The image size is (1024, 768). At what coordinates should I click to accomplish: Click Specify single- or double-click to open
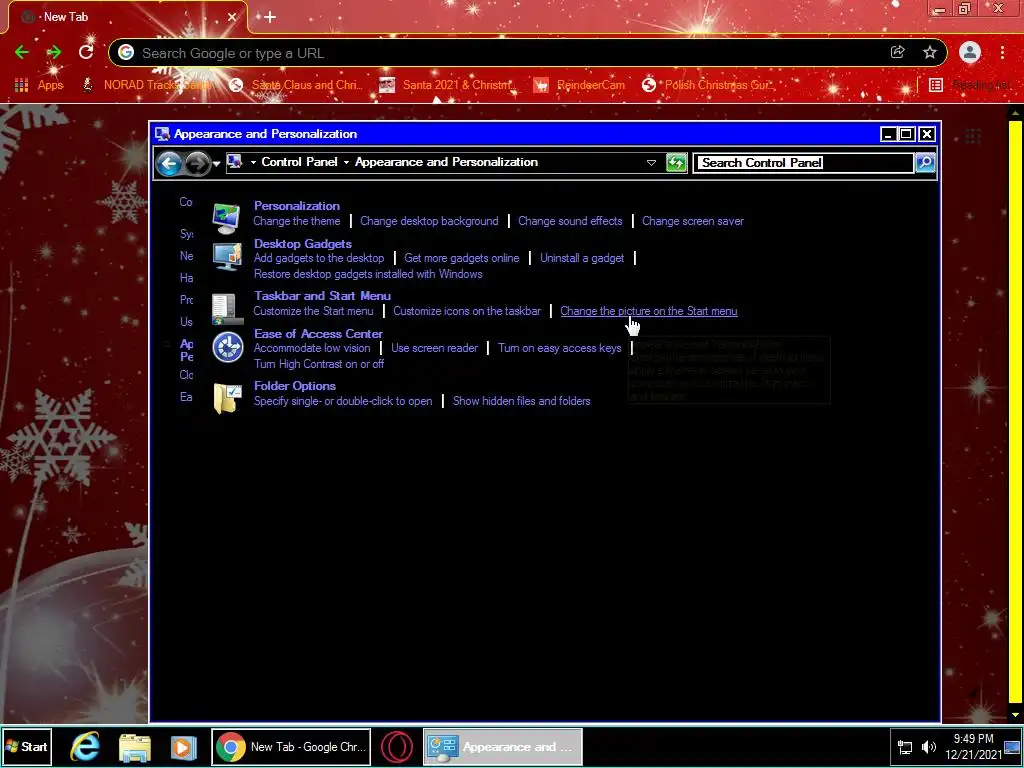343,401
